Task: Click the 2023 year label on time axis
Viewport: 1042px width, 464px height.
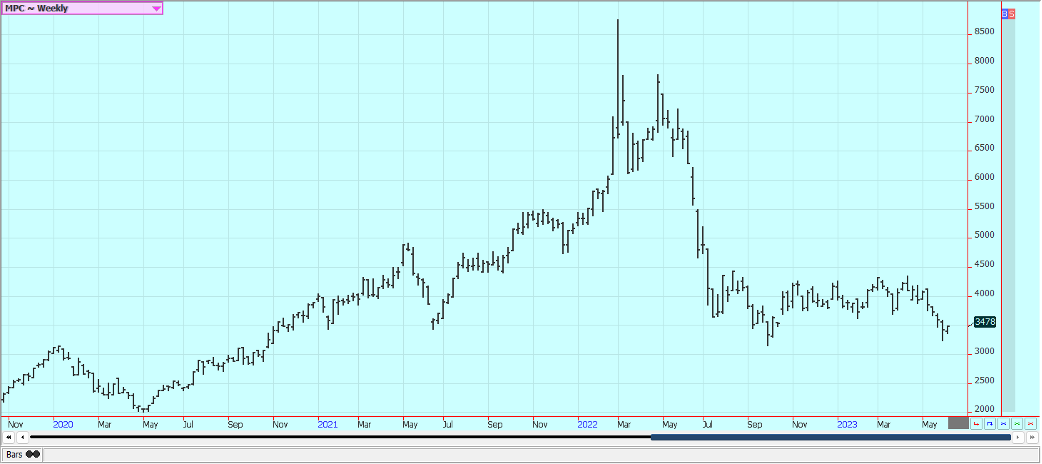Action: click(847, 424)
